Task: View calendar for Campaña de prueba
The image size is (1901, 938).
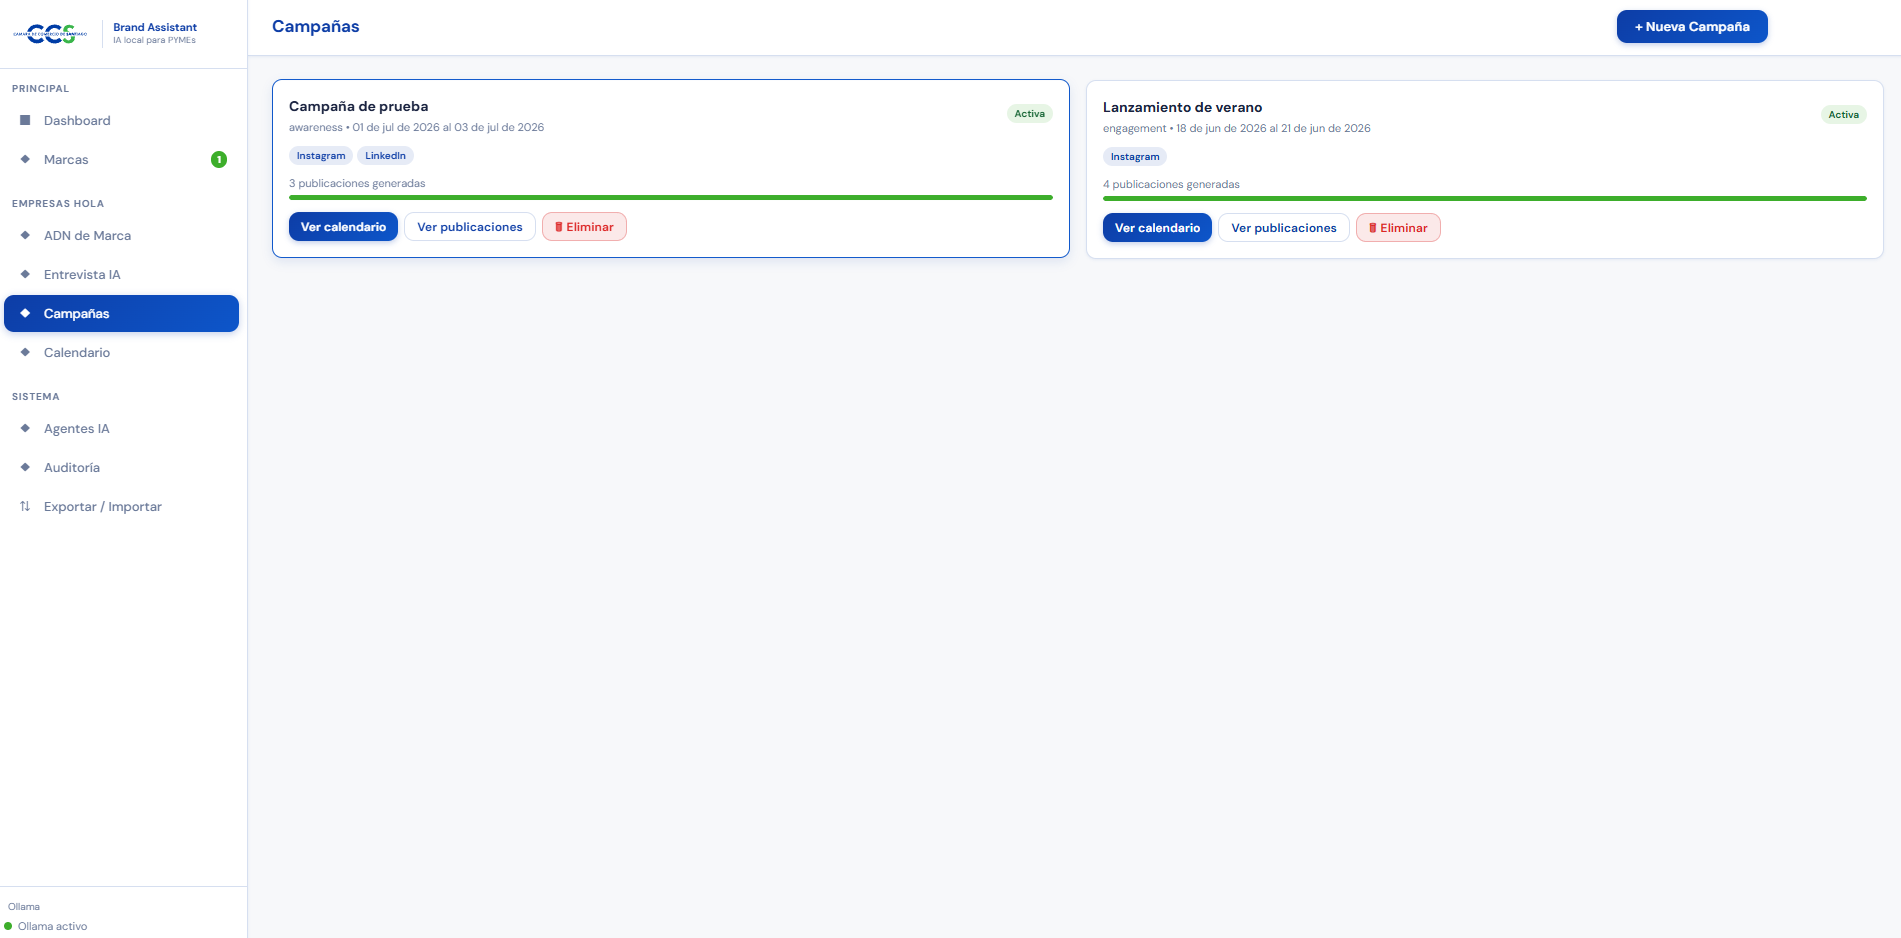Action: [343, 227]
